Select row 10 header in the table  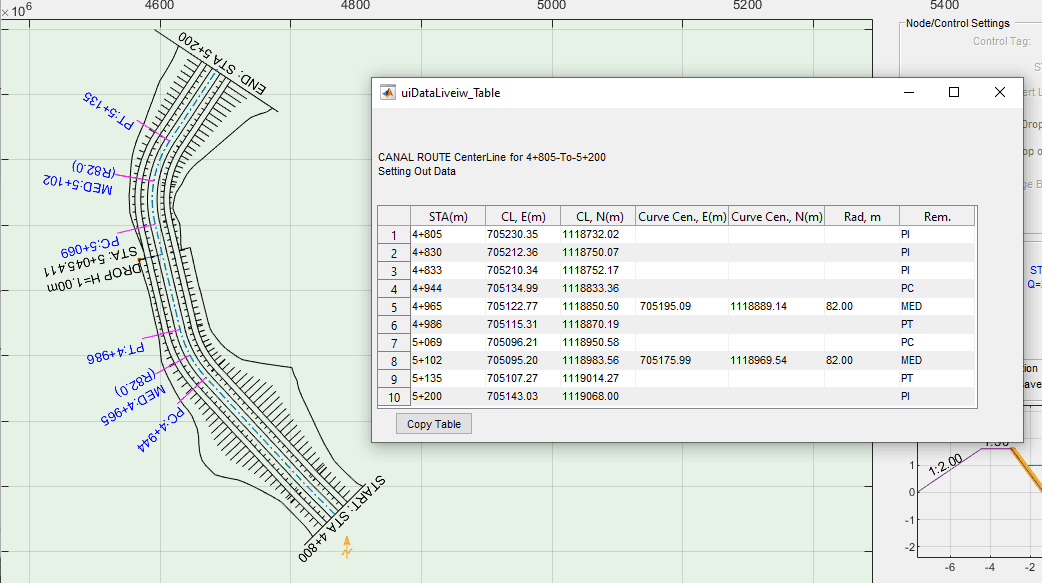point(394,397)
